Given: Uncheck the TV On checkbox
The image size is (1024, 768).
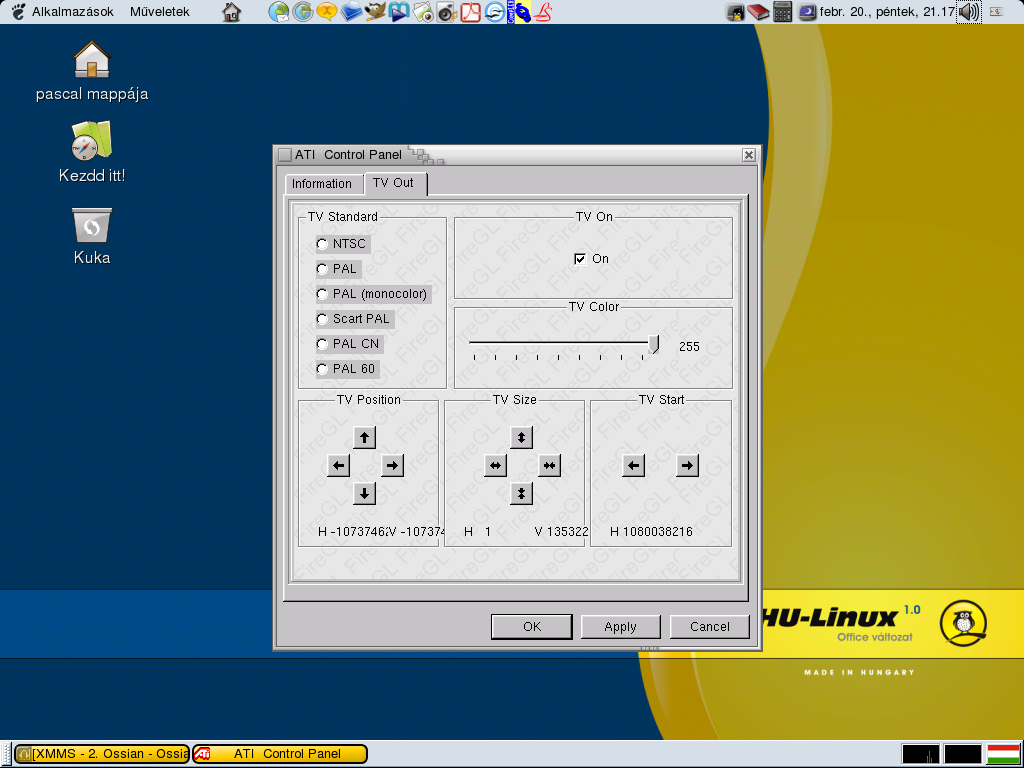Looking at the screenshot, I should click(580, 259).
